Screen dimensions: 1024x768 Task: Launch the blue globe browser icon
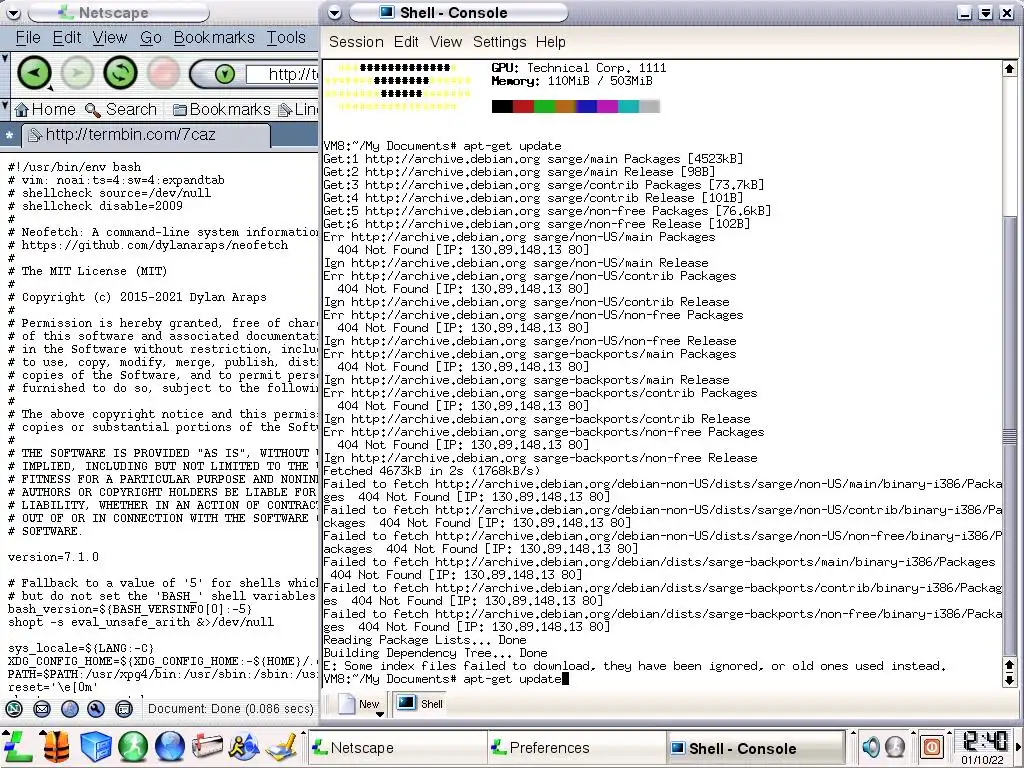coord(170,746)
